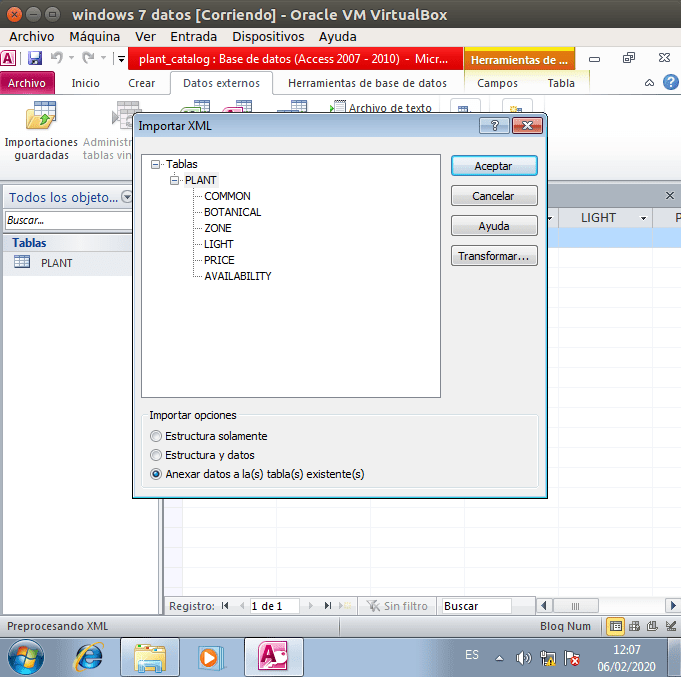
Task: Select the BOTANICAL item in the tree
Action: [x=232, y=212]
